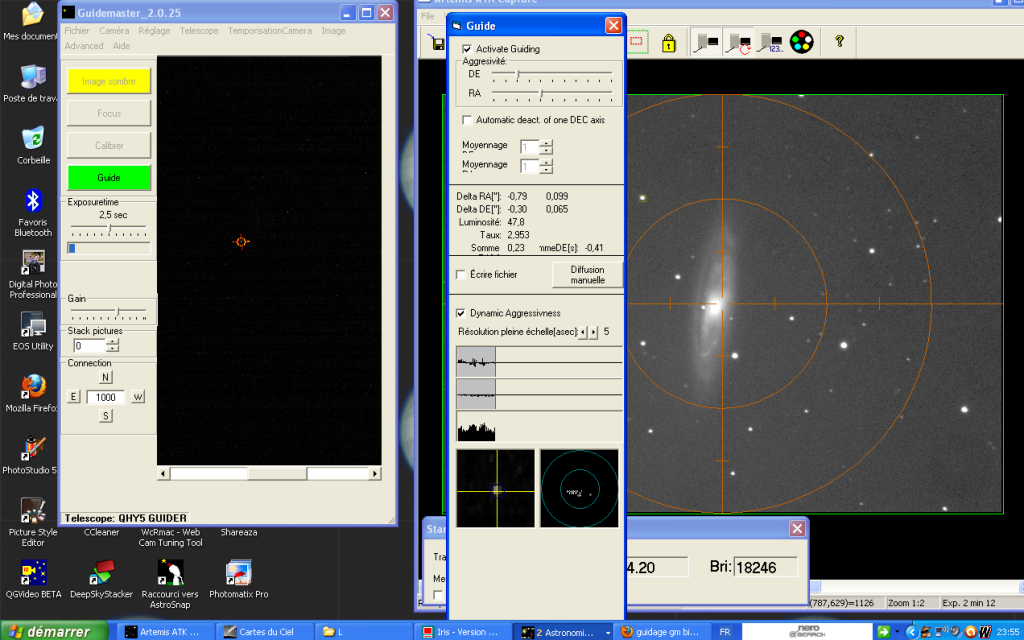
Task: Click the padlock icon in Artemis toolbar
Action: point(669,42)
